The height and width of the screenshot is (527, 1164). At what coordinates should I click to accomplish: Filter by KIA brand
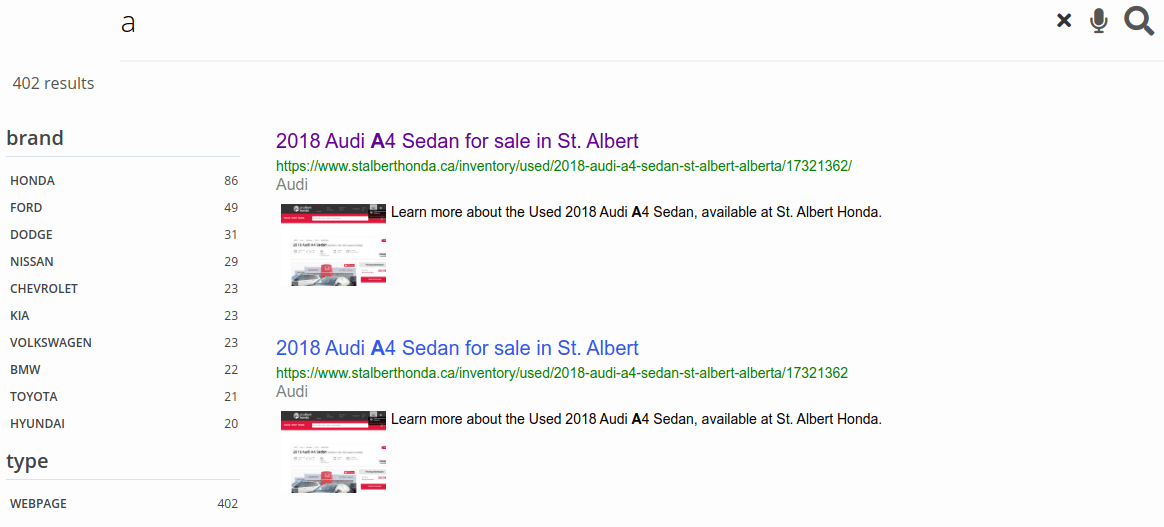click(20, 316)
